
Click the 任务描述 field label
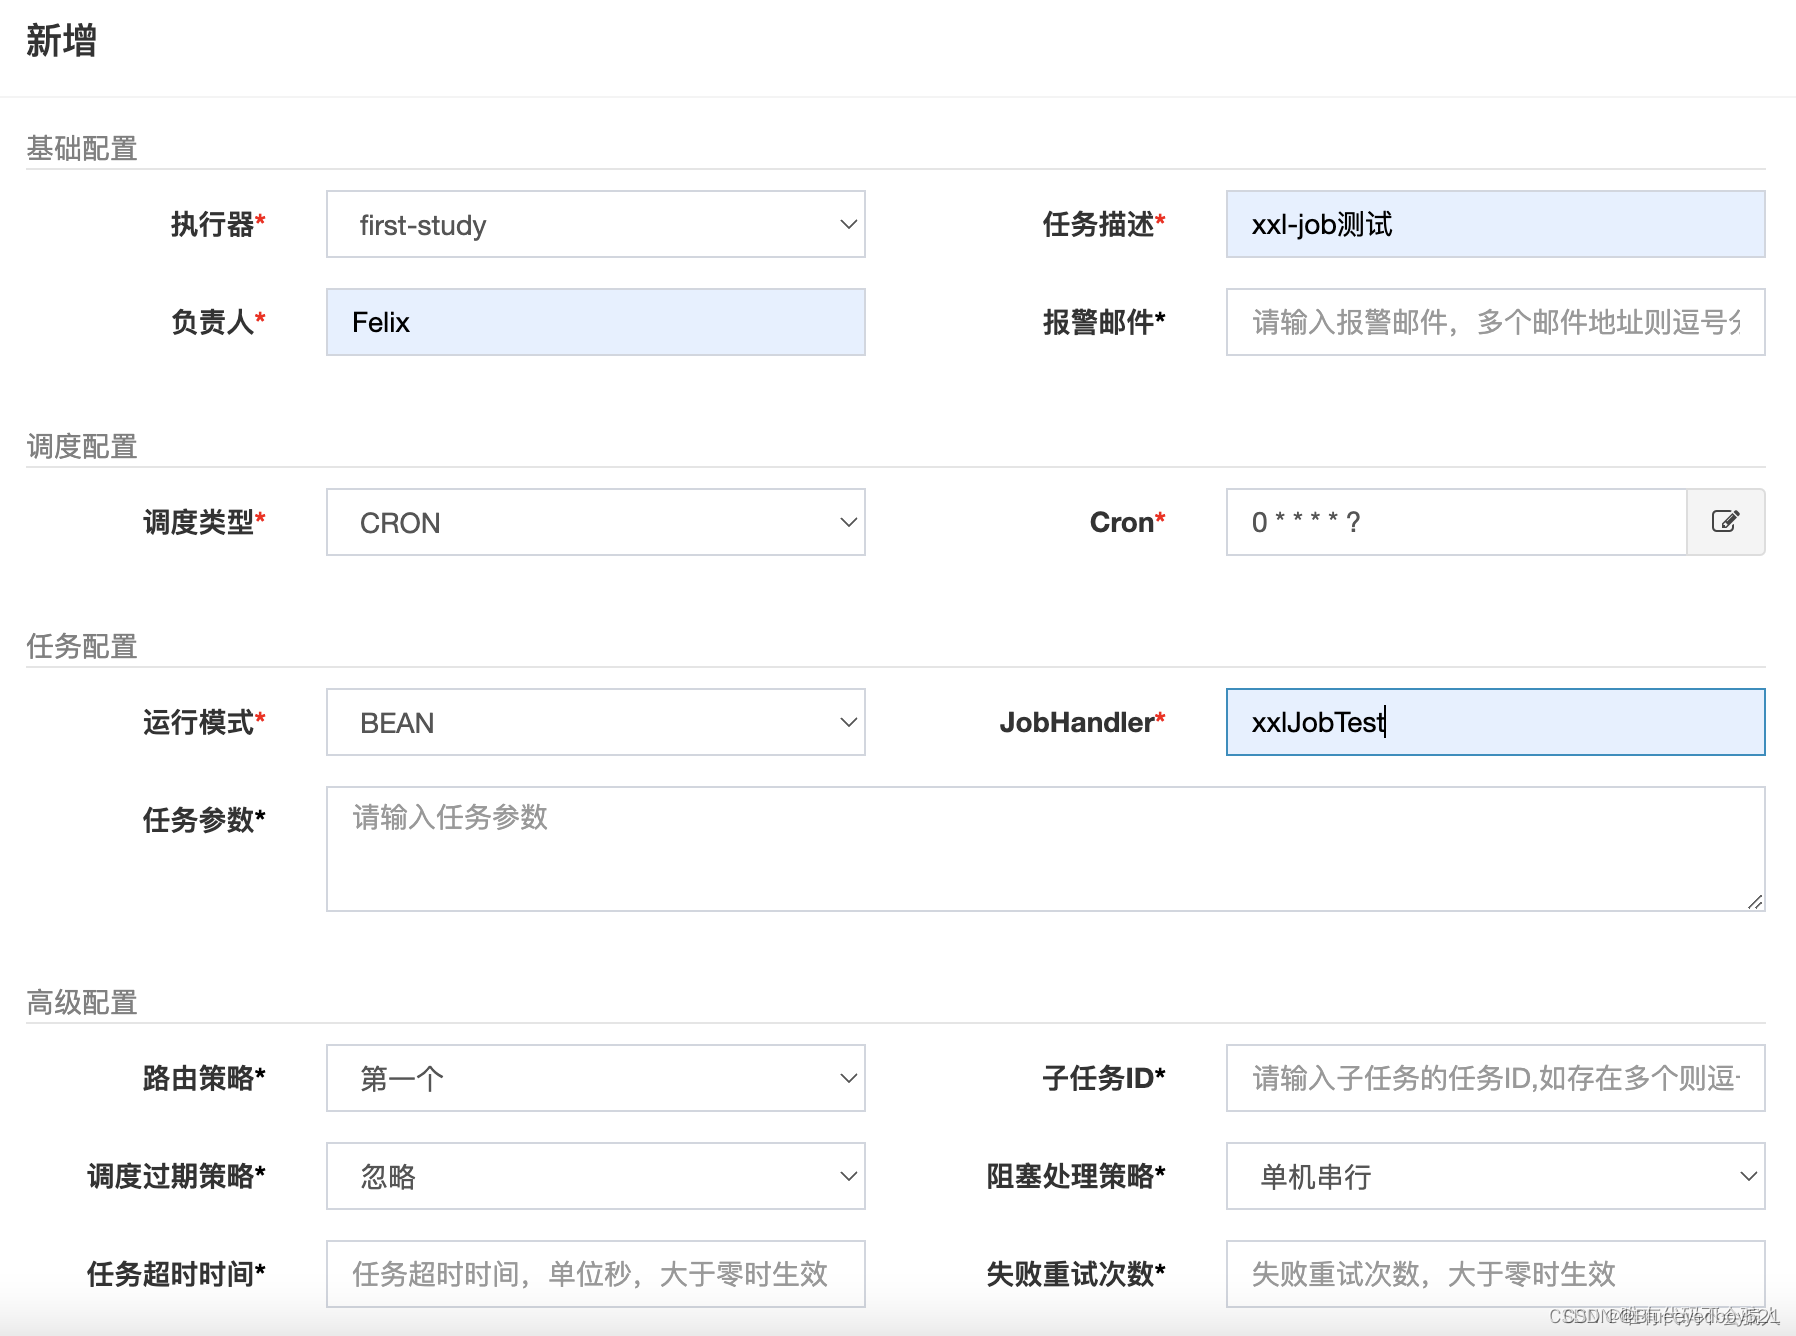click(x=1104, y=224)
